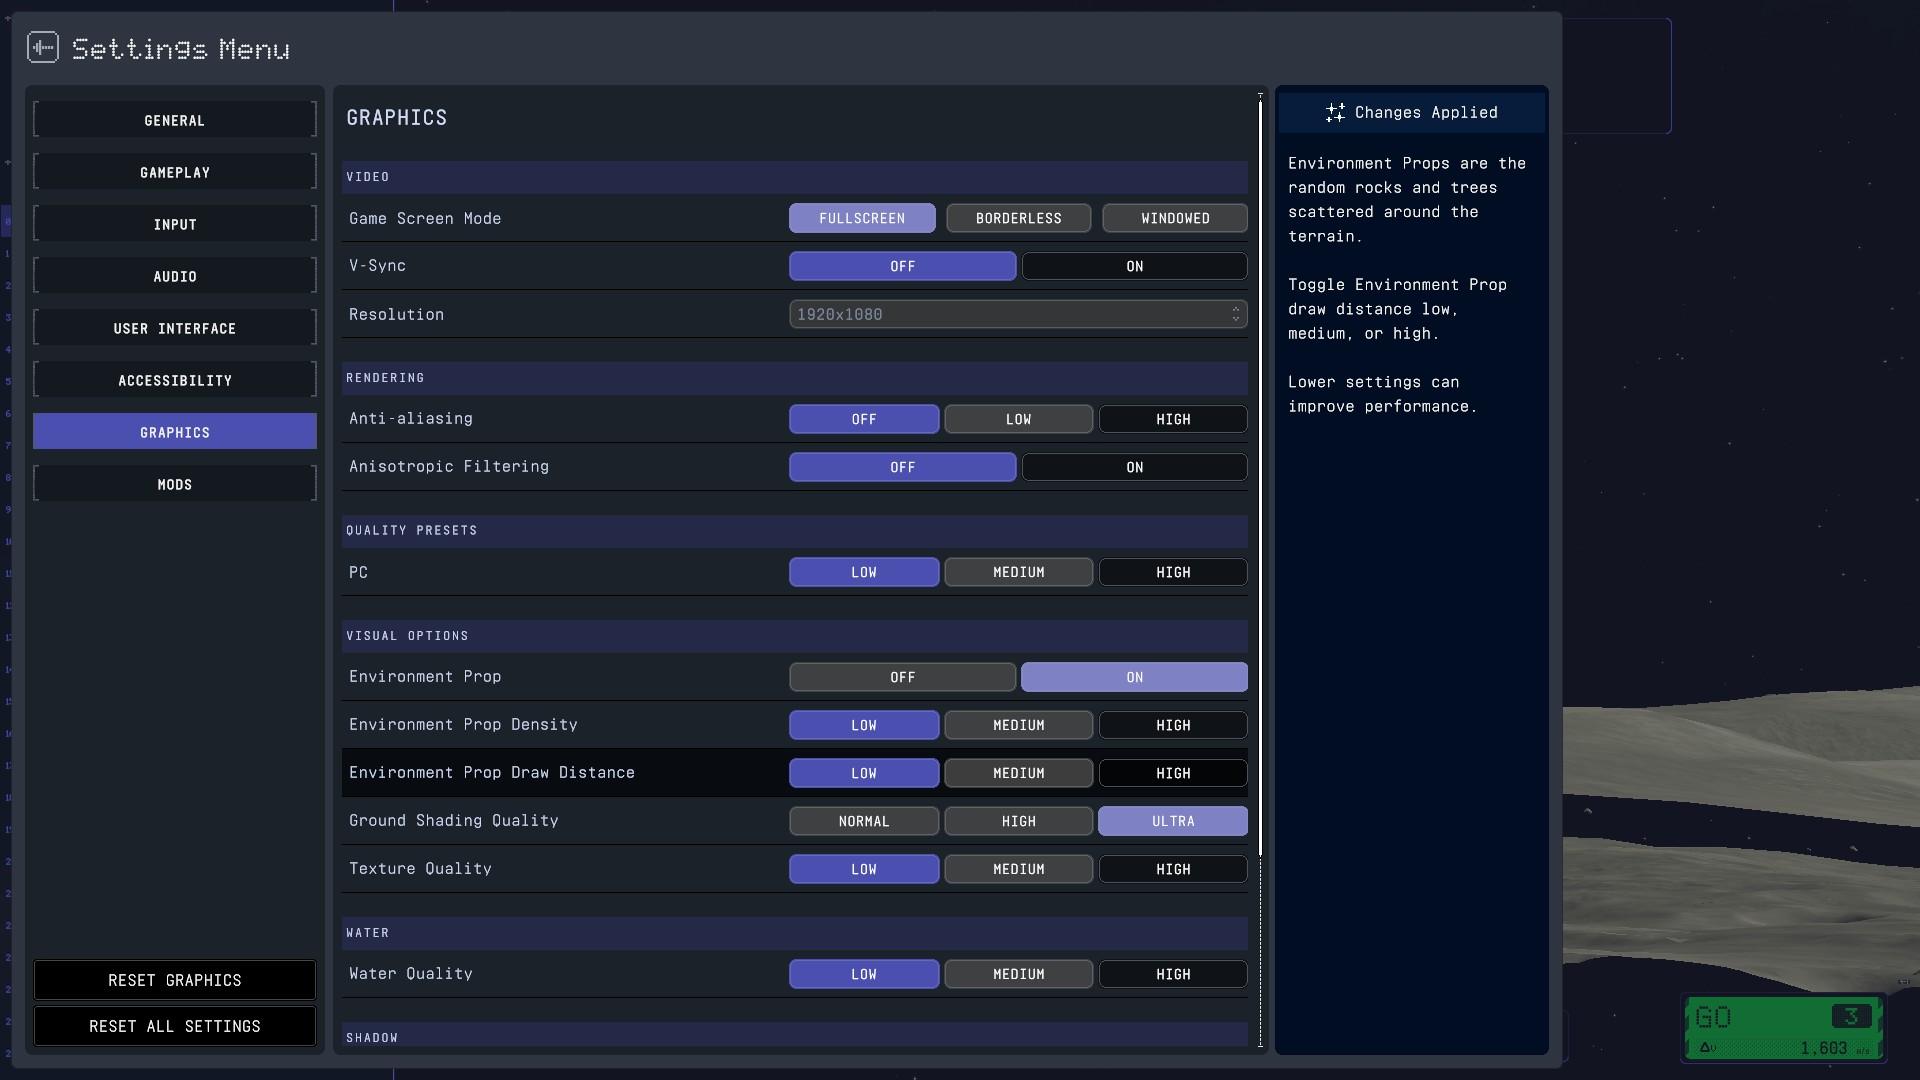Click the Rendering section header

click(795, 378)
